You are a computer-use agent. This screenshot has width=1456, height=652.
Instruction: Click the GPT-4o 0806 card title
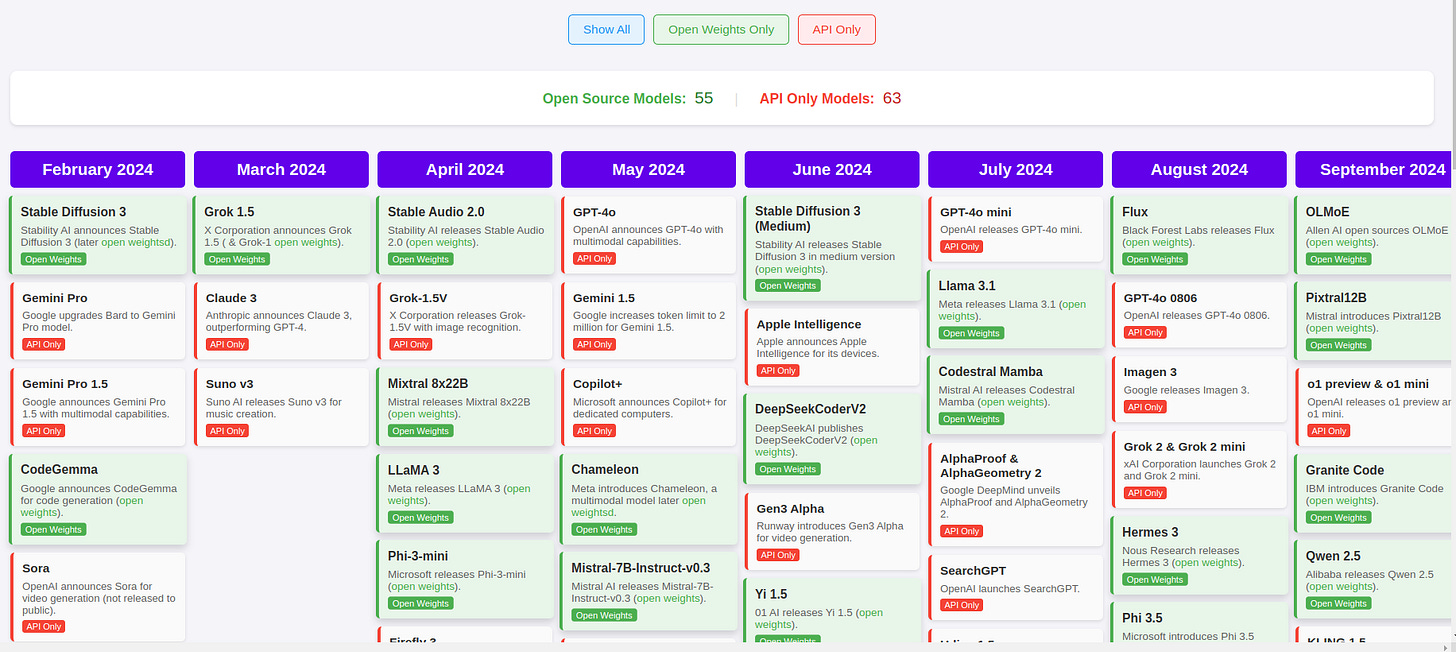point(1160,298)
